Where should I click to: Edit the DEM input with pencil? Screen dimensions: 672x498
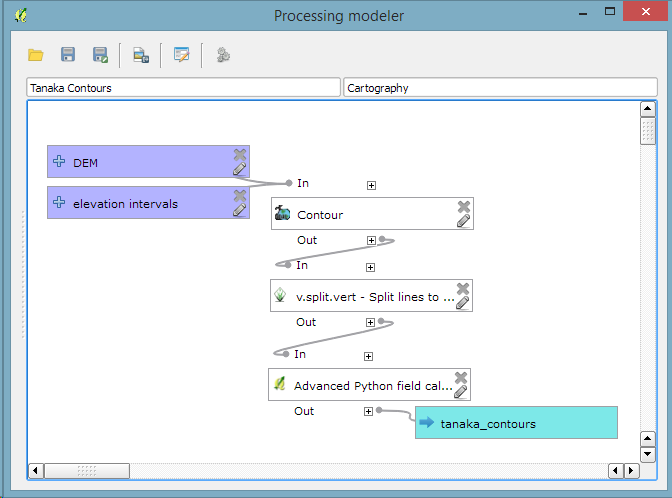coord(240,169)
